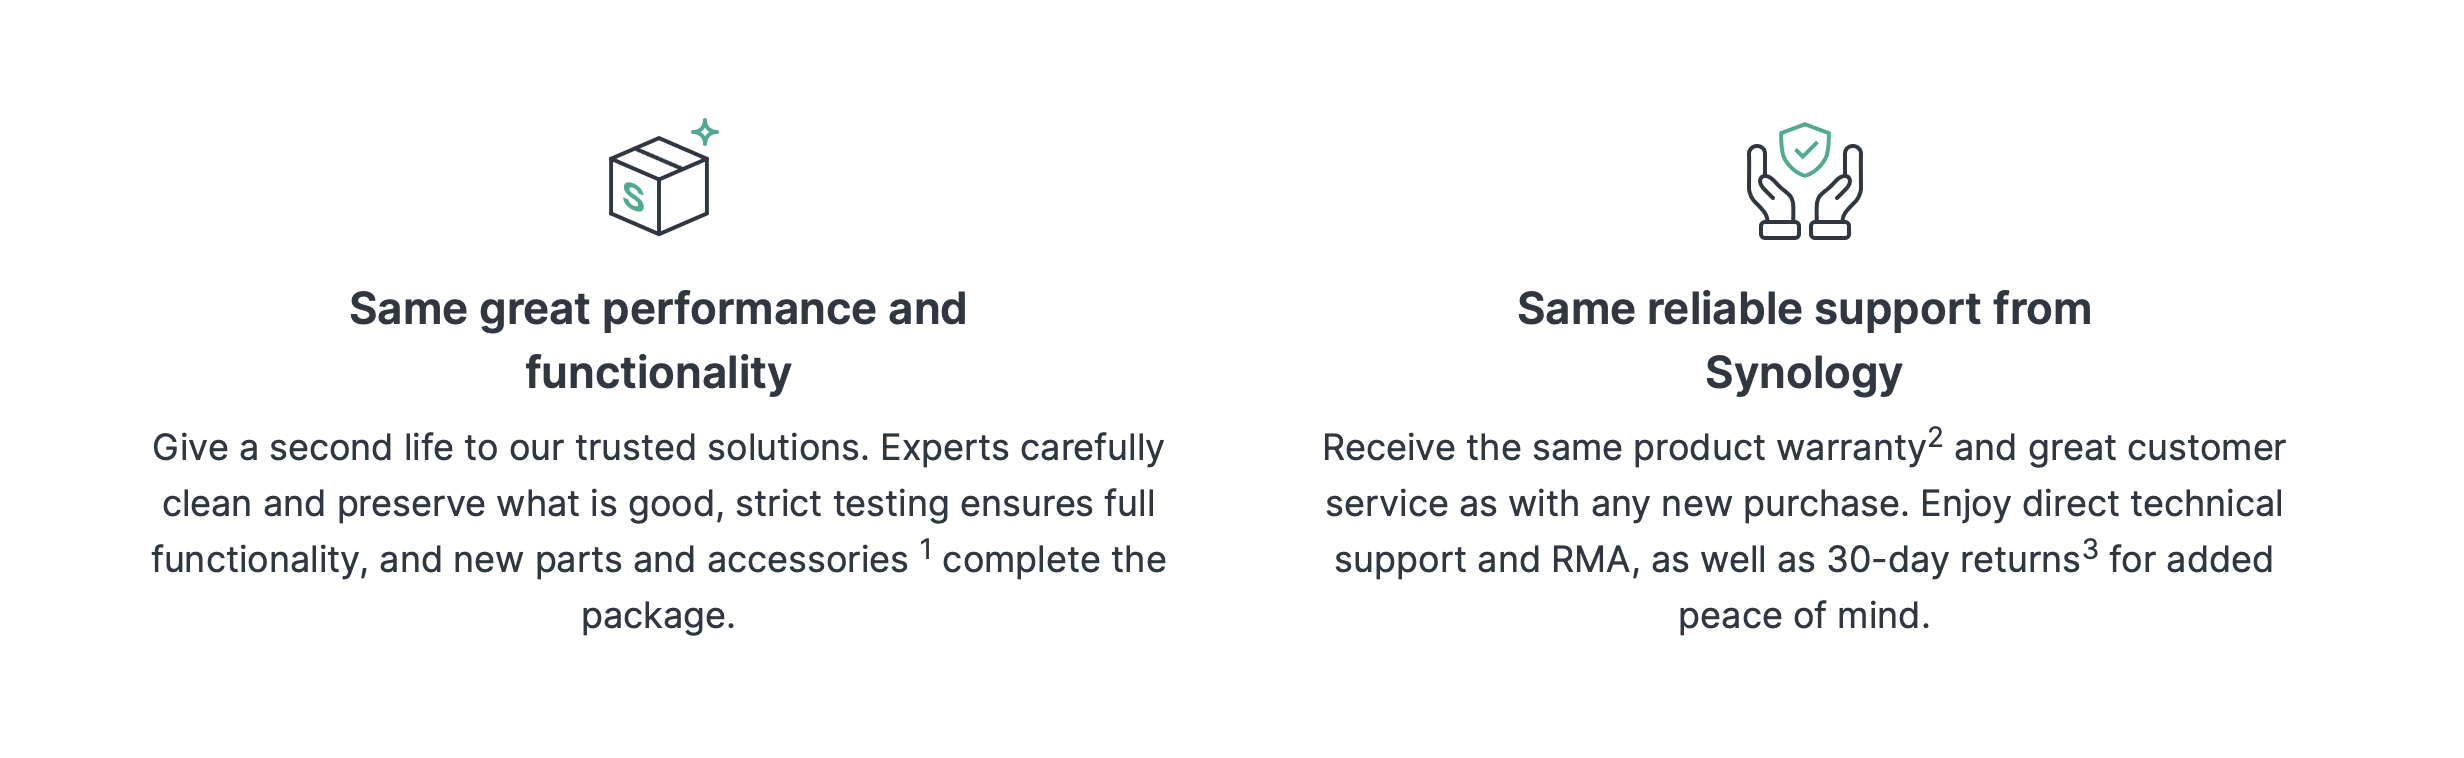Click the '30-day returns' phrase
The image size is (2464, 758).
pos(1952,560)
